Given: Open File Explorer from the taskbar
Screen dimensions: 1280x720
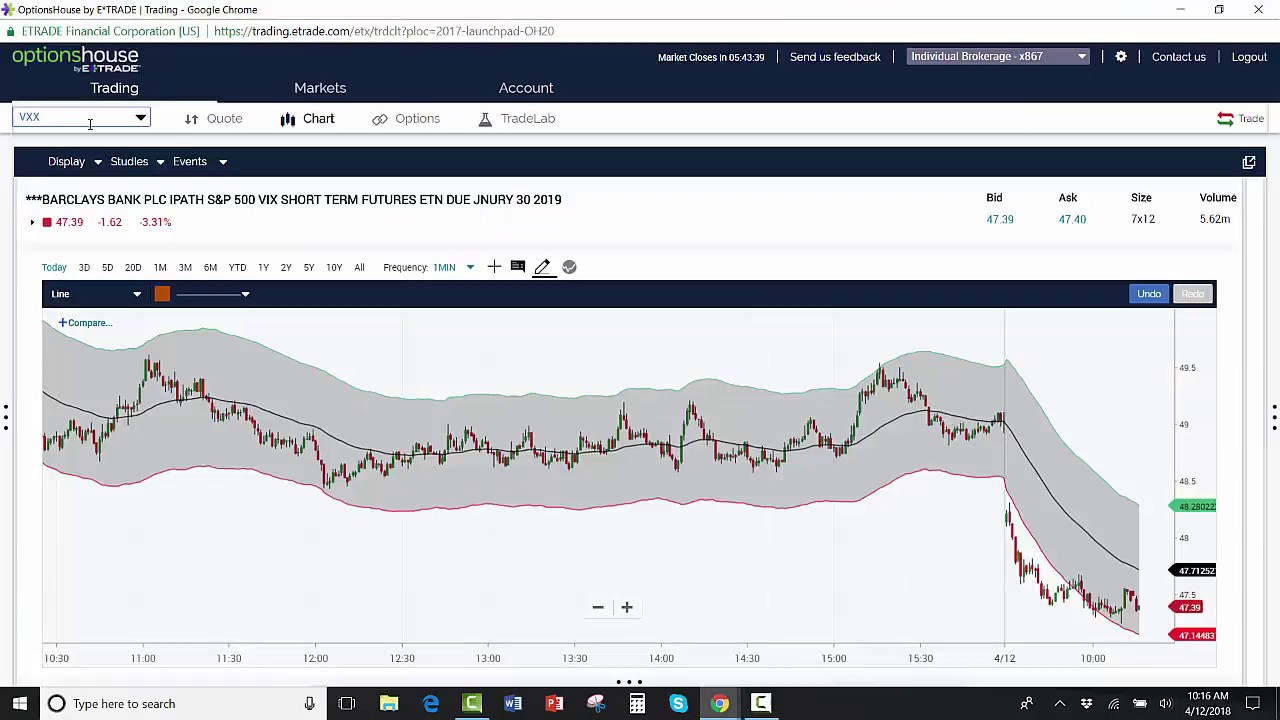Looking at the screenshot, I should [x=389, y=704].
